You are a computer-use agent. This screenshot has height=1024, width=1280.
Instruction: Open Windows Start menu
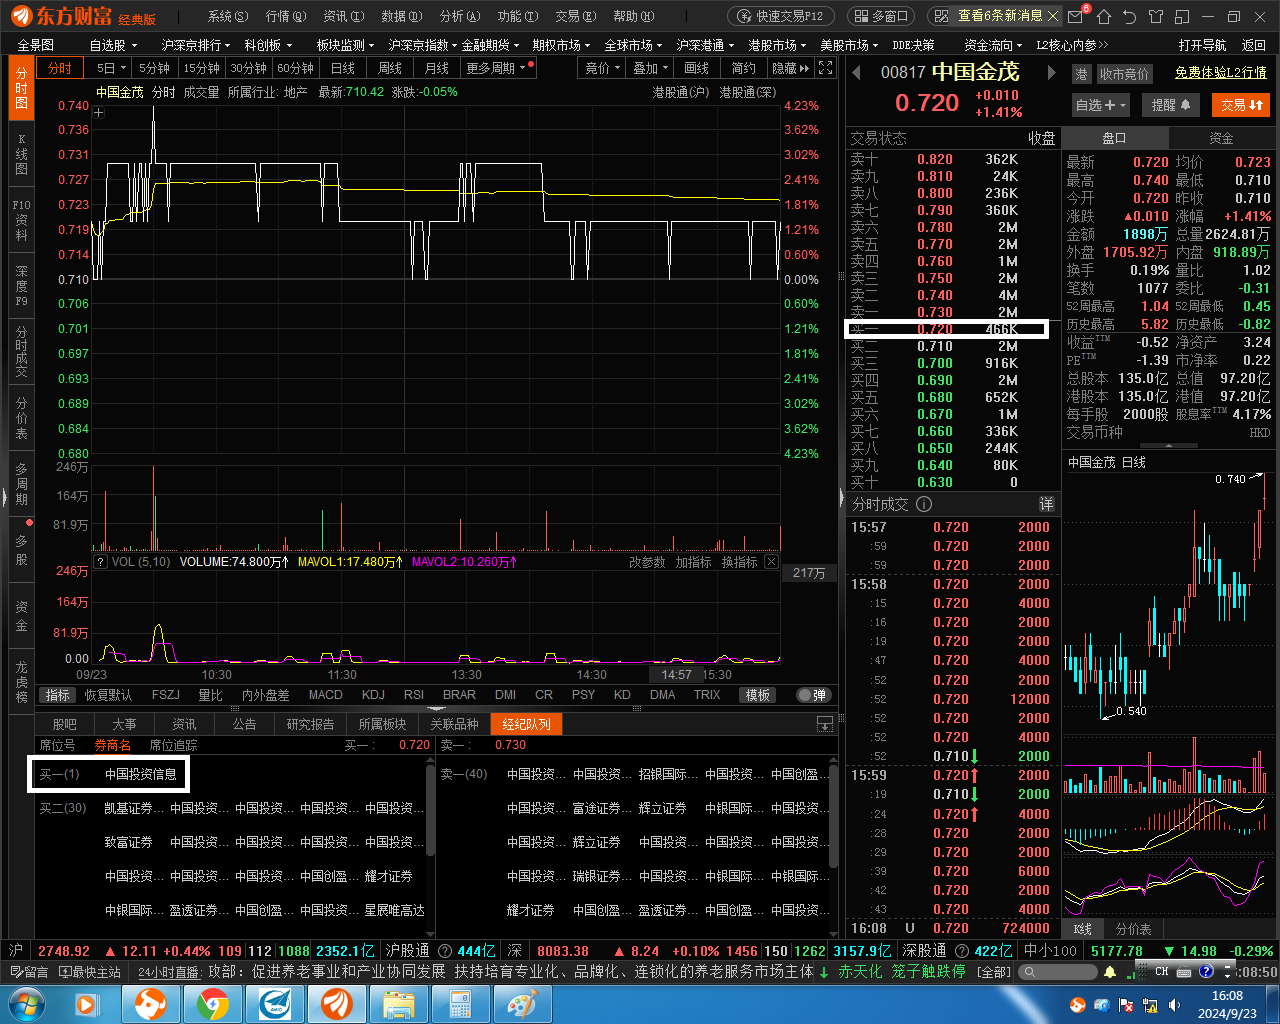25,1003
